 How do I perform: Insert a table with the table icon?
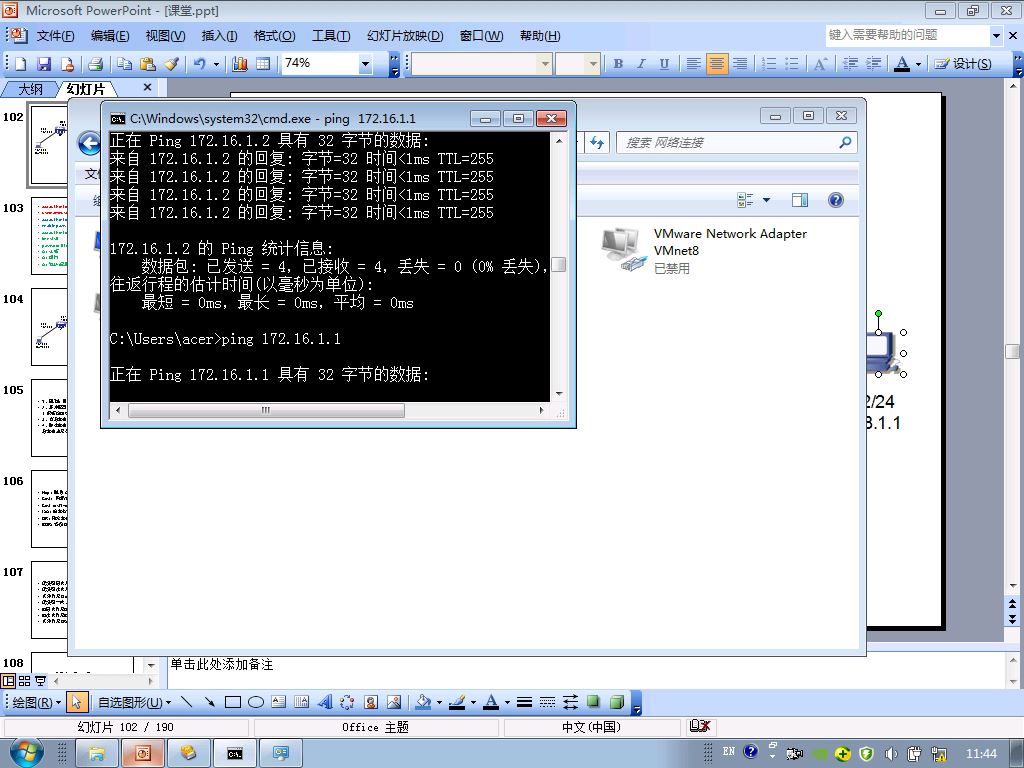point(263,63)
